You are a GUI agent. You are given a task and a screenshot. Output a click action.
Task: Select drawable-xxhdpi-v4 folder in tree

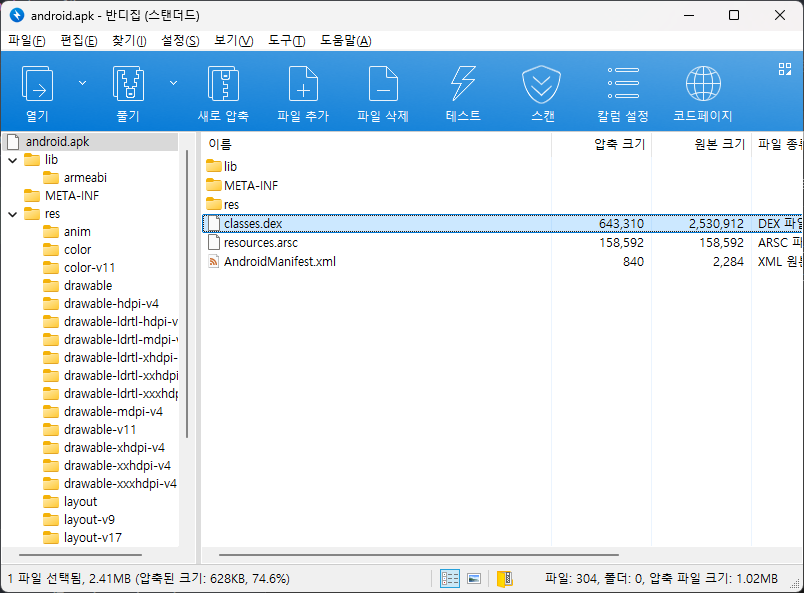tap(117, 466)
